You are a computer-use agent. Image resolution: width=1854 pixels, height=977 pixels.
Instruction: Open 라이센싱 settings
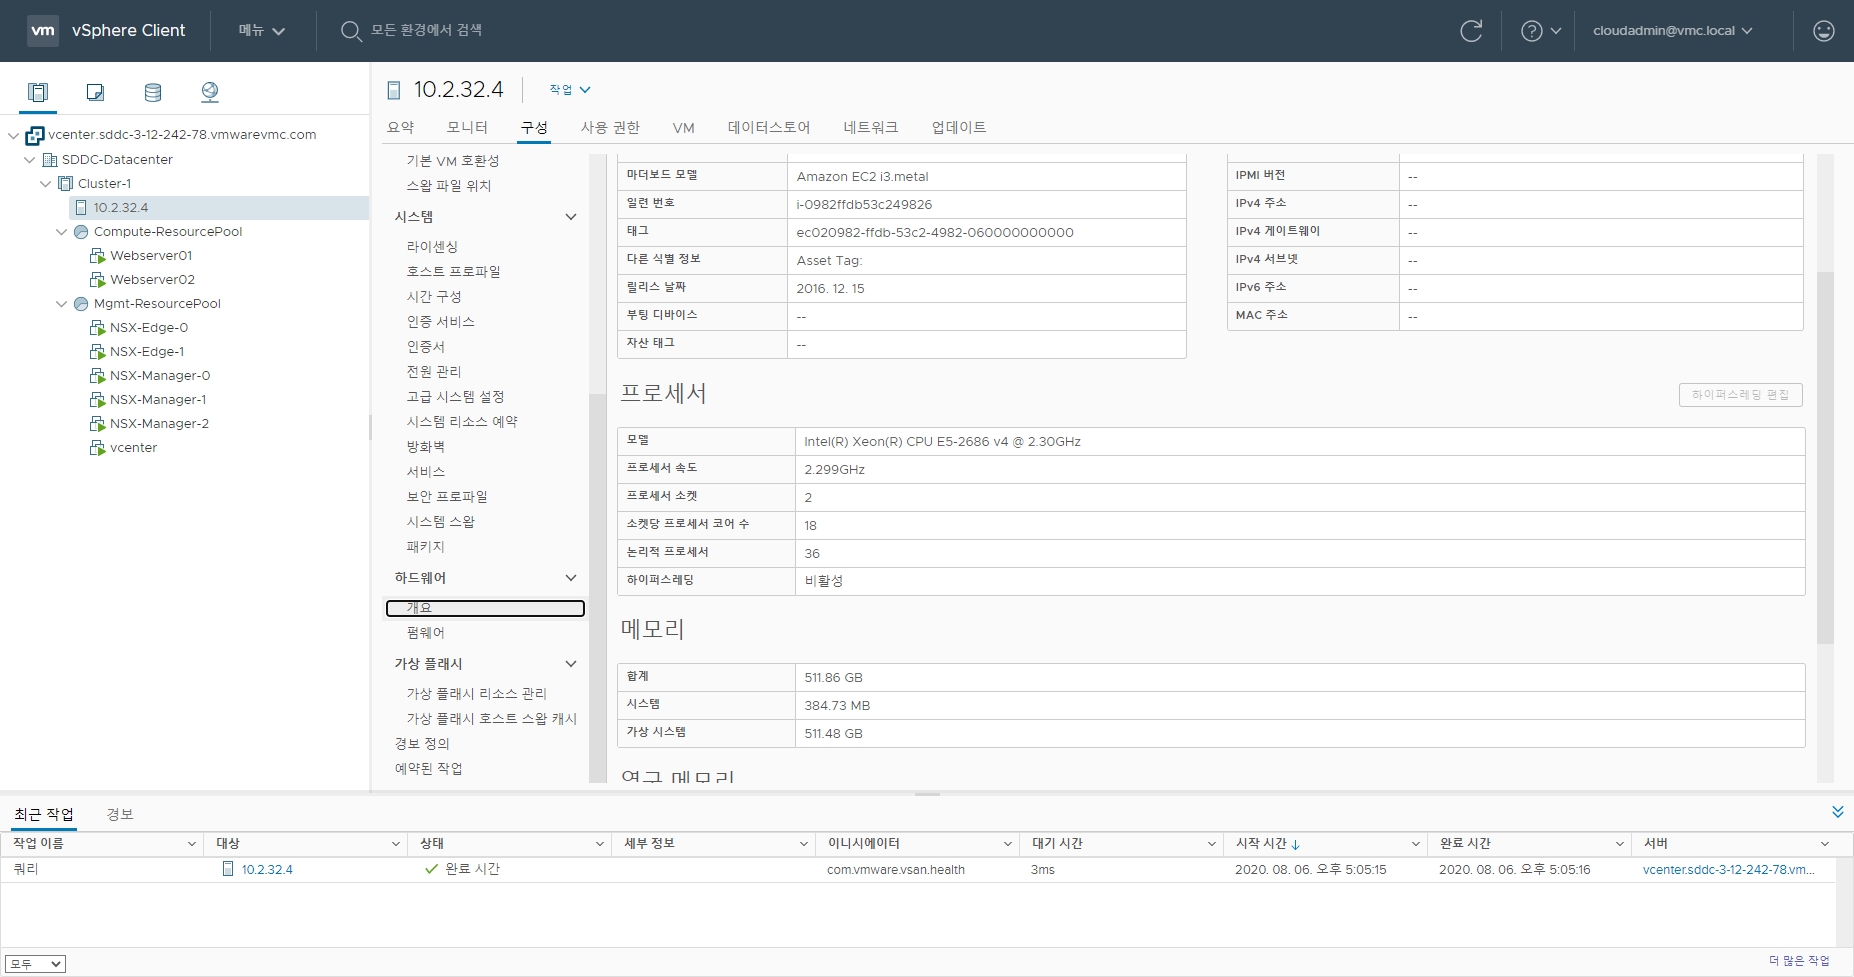pos(432,247)
